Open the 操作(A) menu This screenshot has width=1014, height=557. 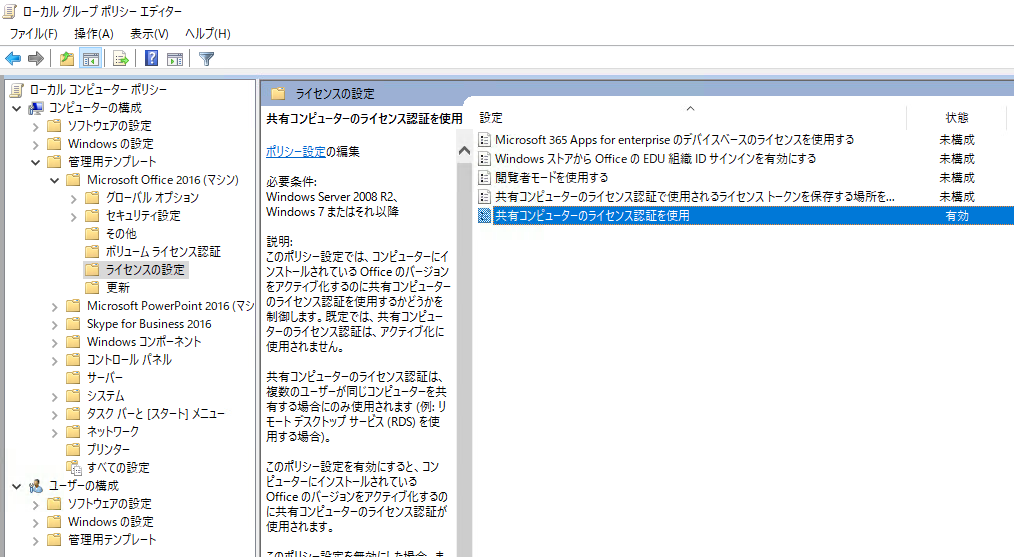(x=94, y=34)
